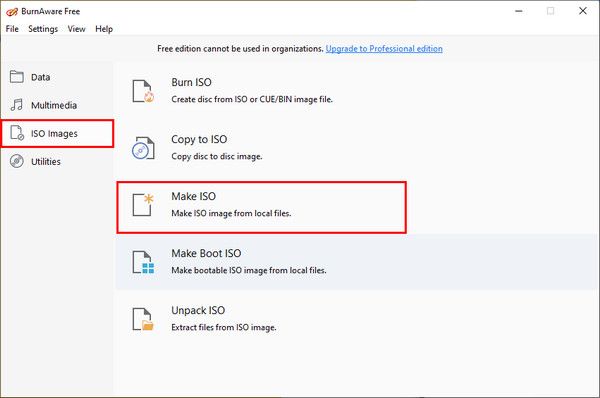Select the Utilities category label
The height and width of the screenshot is (398, 600).
46,161
